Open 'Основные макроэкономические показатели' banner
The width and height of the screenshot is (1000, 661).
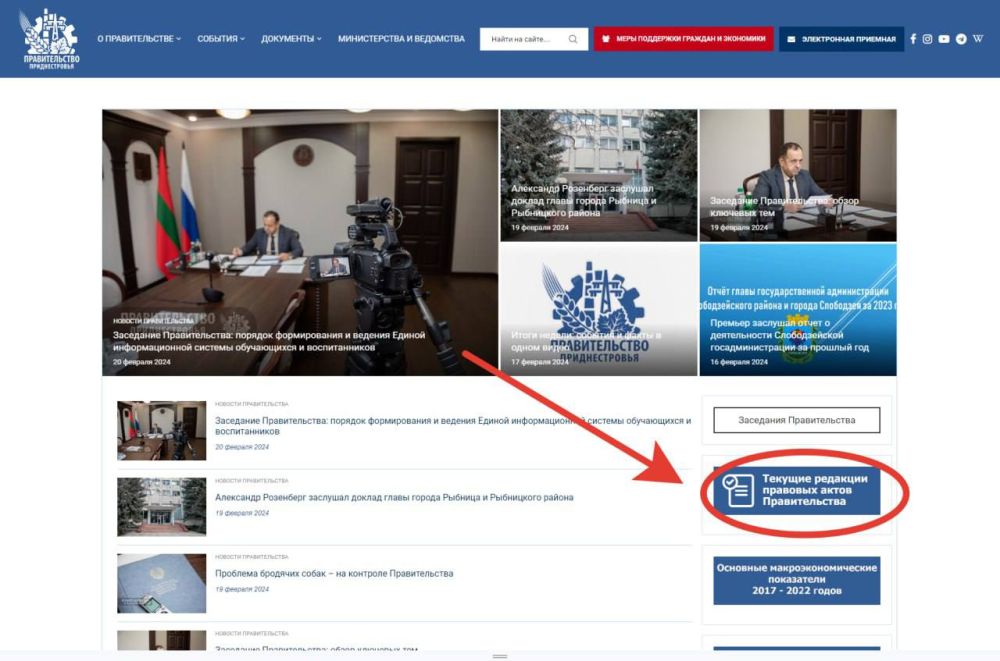coord(796,580)
